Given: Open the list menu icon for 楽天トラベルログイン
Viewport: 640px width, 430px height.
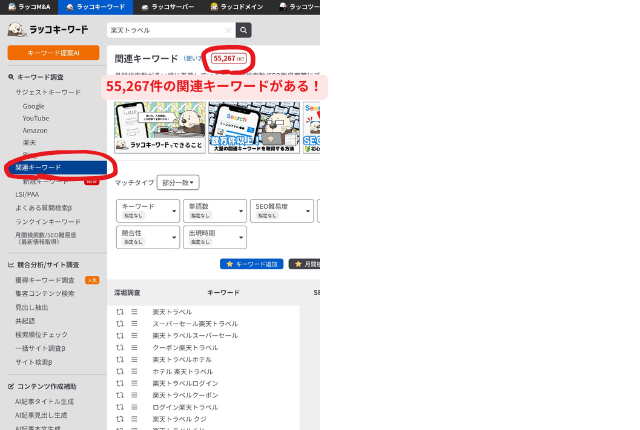Looking at the screenshot, I should coord(134,384).
